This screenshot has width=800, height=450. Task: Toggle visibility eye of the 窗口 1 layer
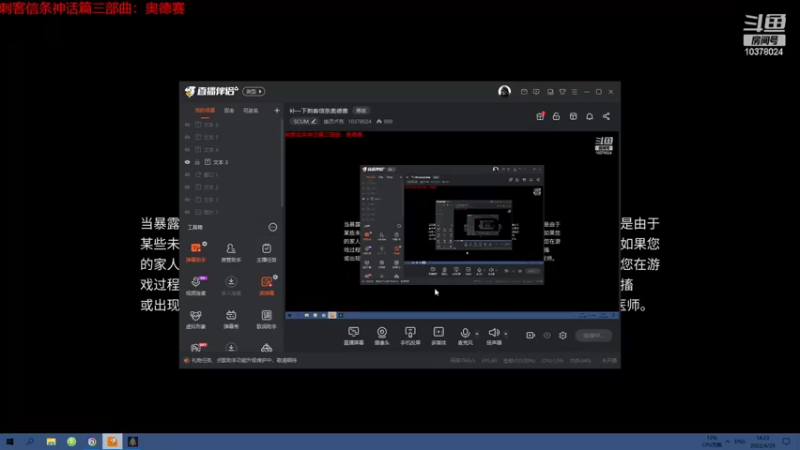tap(187, 174)
